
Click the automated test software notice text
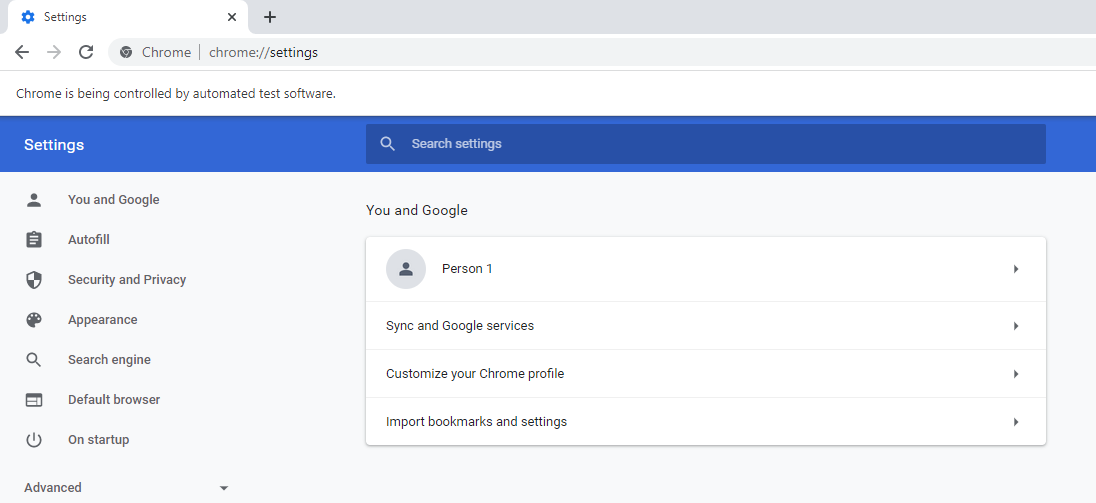[x=175, y=94]
